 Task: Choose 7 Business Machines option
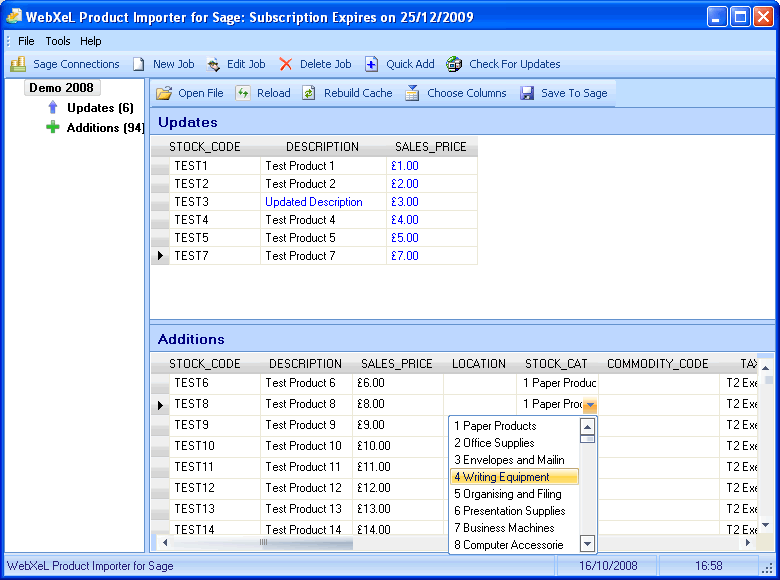click(515, 528)
